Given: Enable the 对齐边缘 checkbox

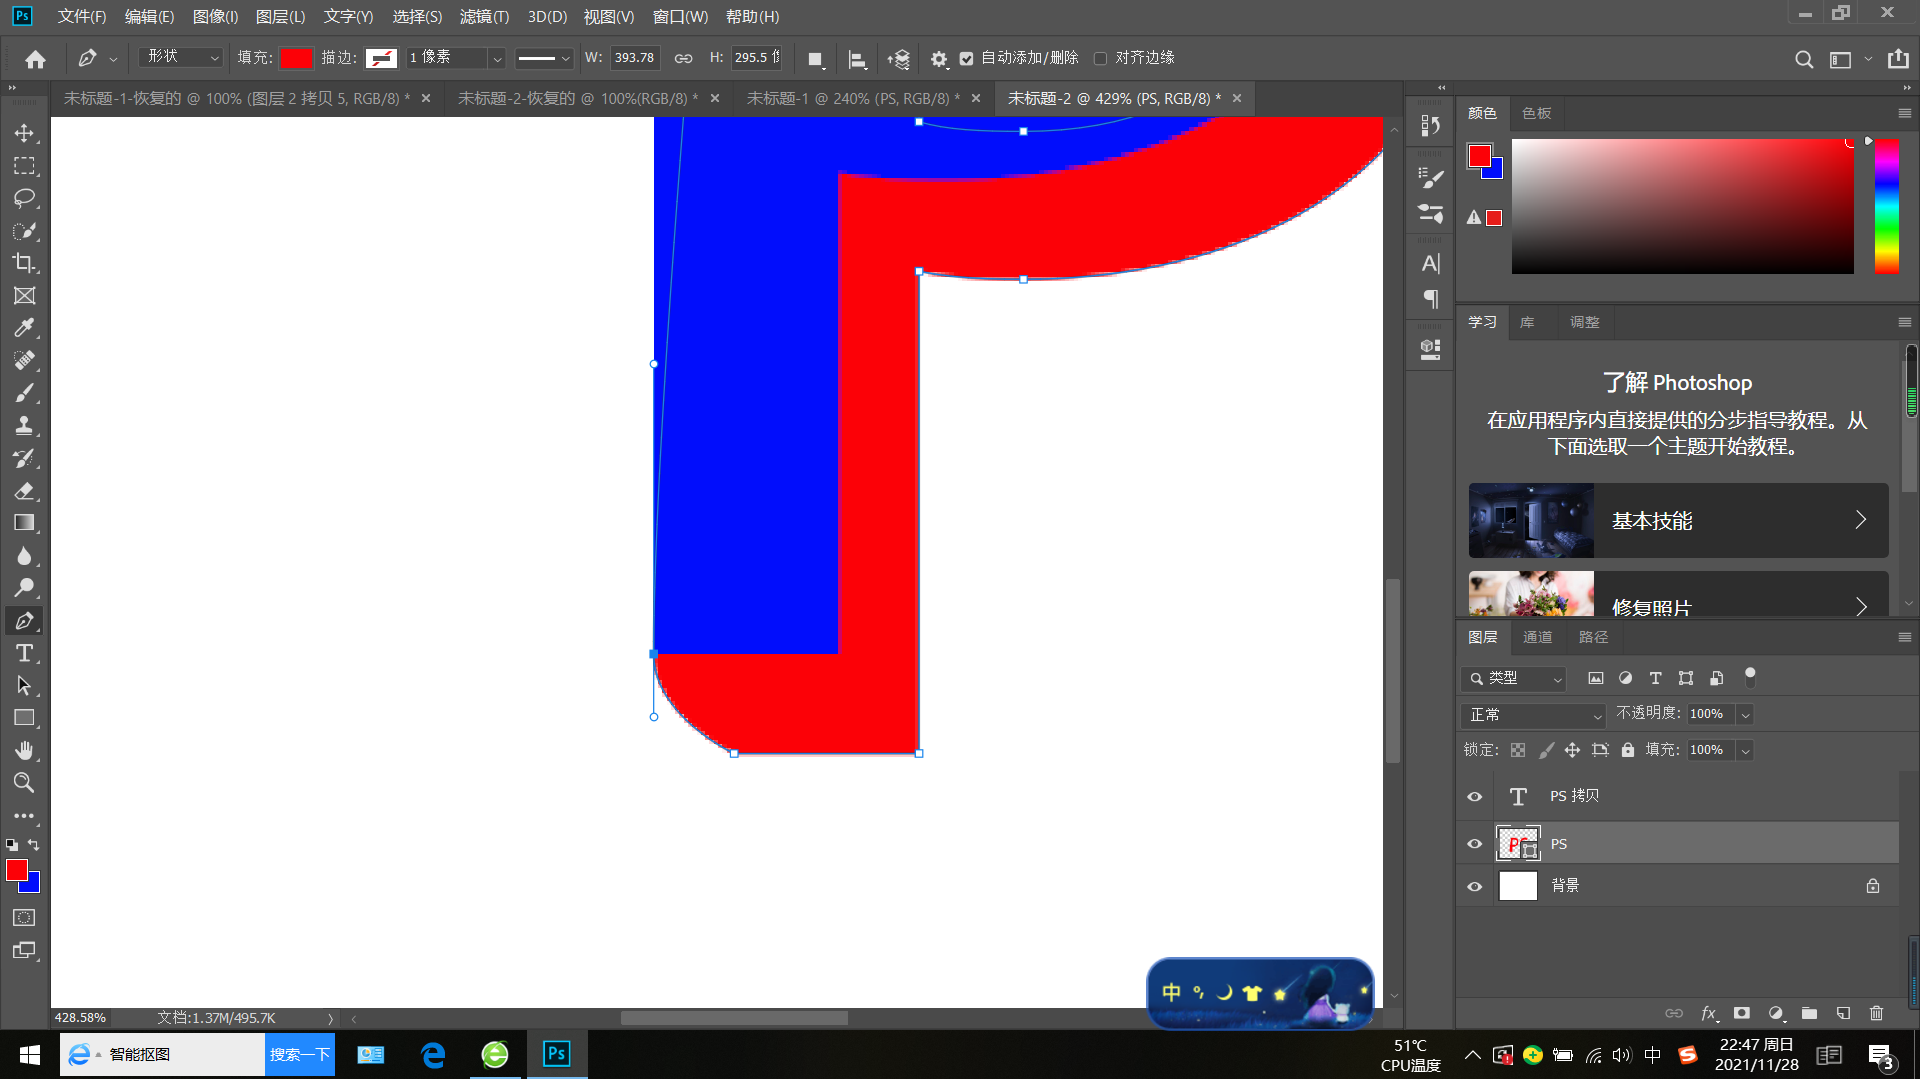Looking at the screenshot, I should 1101,59.
